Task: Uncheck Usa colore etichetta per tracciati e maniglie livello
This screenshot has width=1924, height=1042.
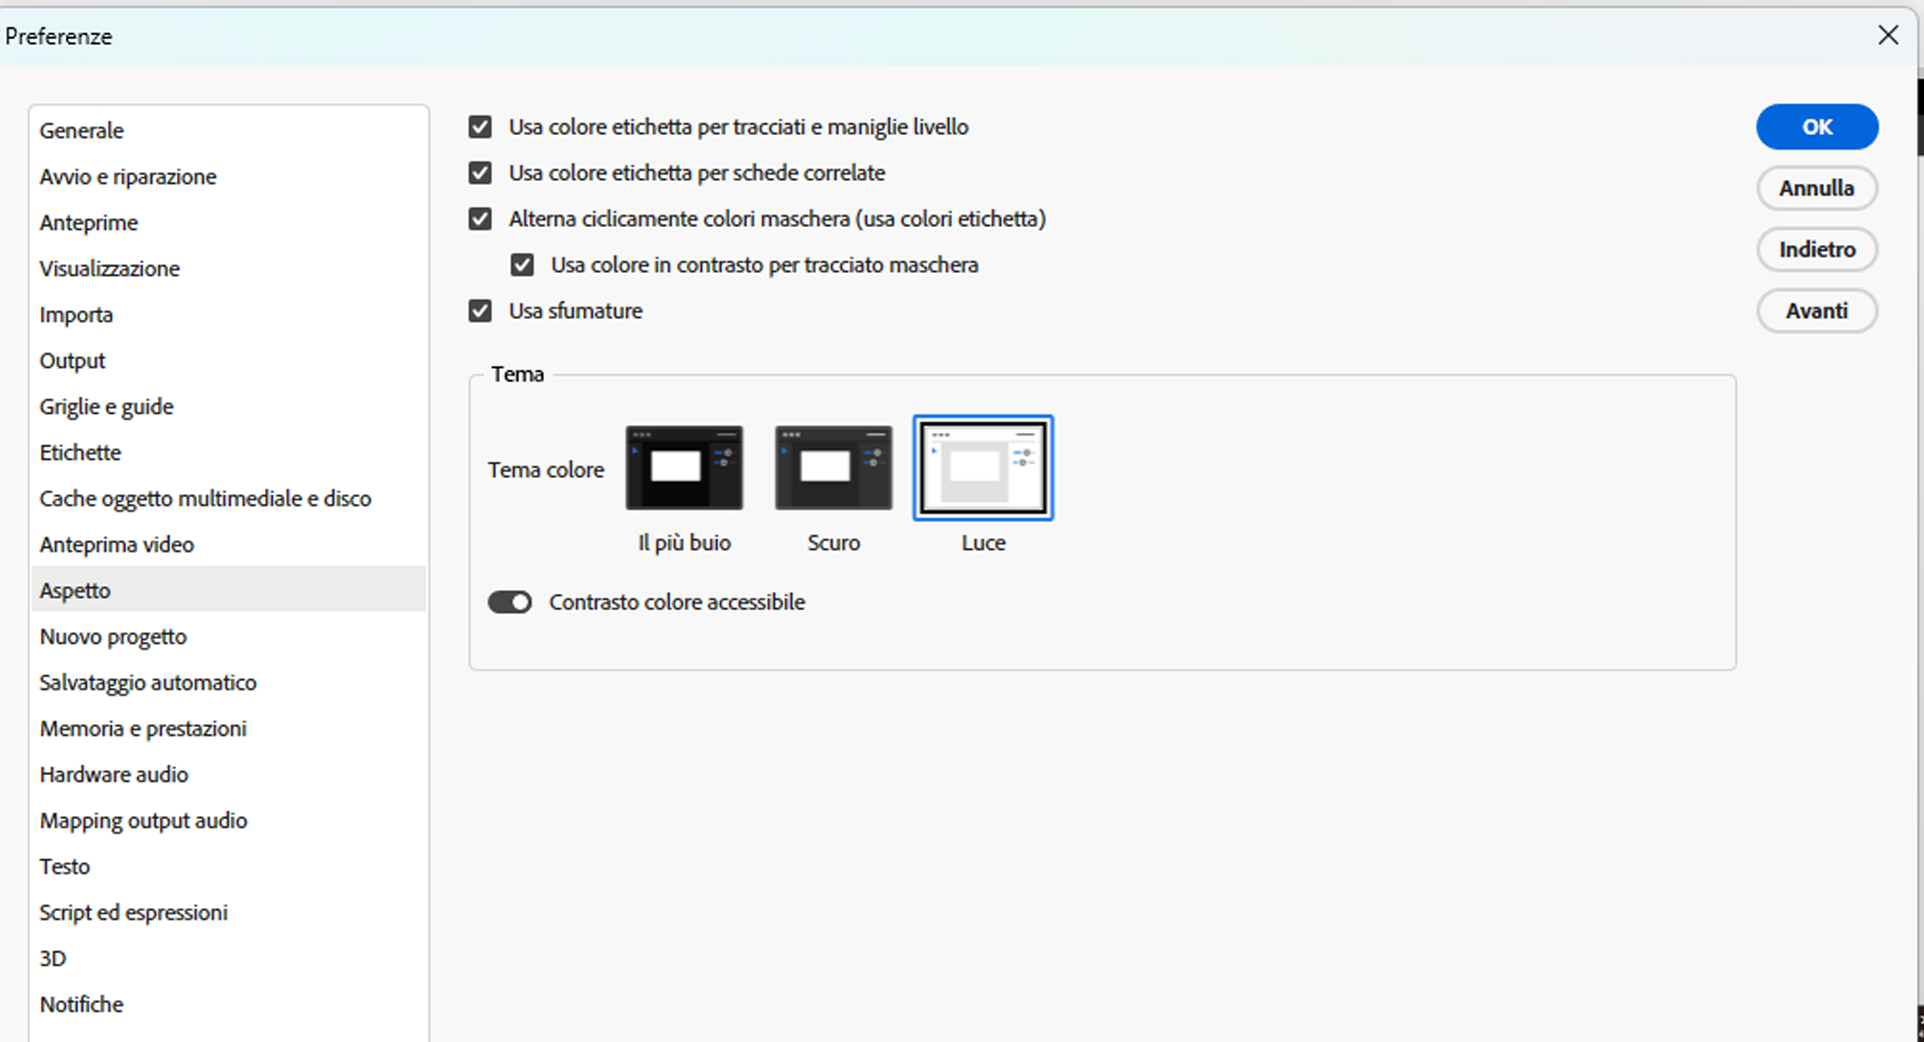Action: (480, 127)
